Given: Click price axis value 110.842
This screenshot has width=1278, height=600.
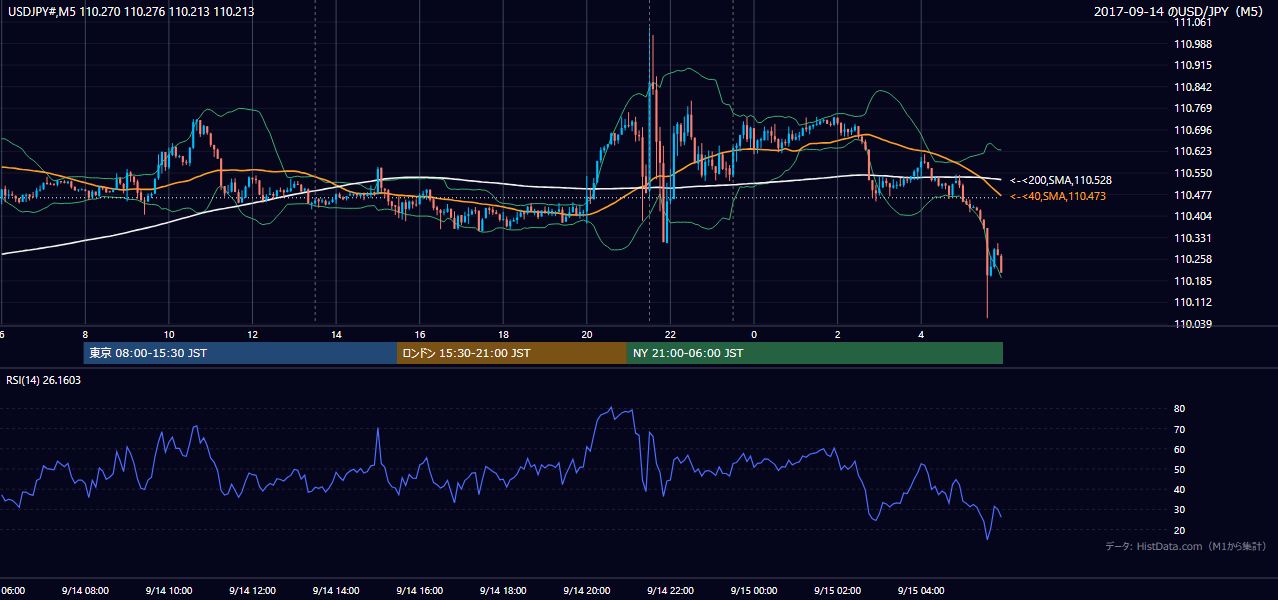Looking at the screenshot, I should (x=1193, y=87).
